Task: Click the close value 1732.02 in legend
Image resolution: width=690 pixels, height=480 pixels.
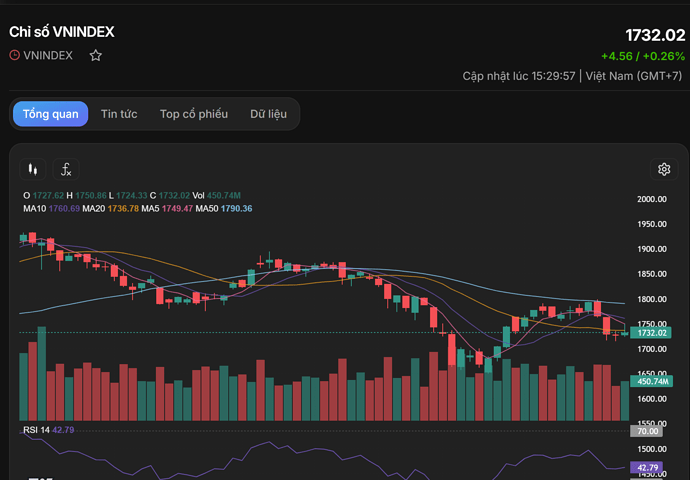Action: click(174, 195)
